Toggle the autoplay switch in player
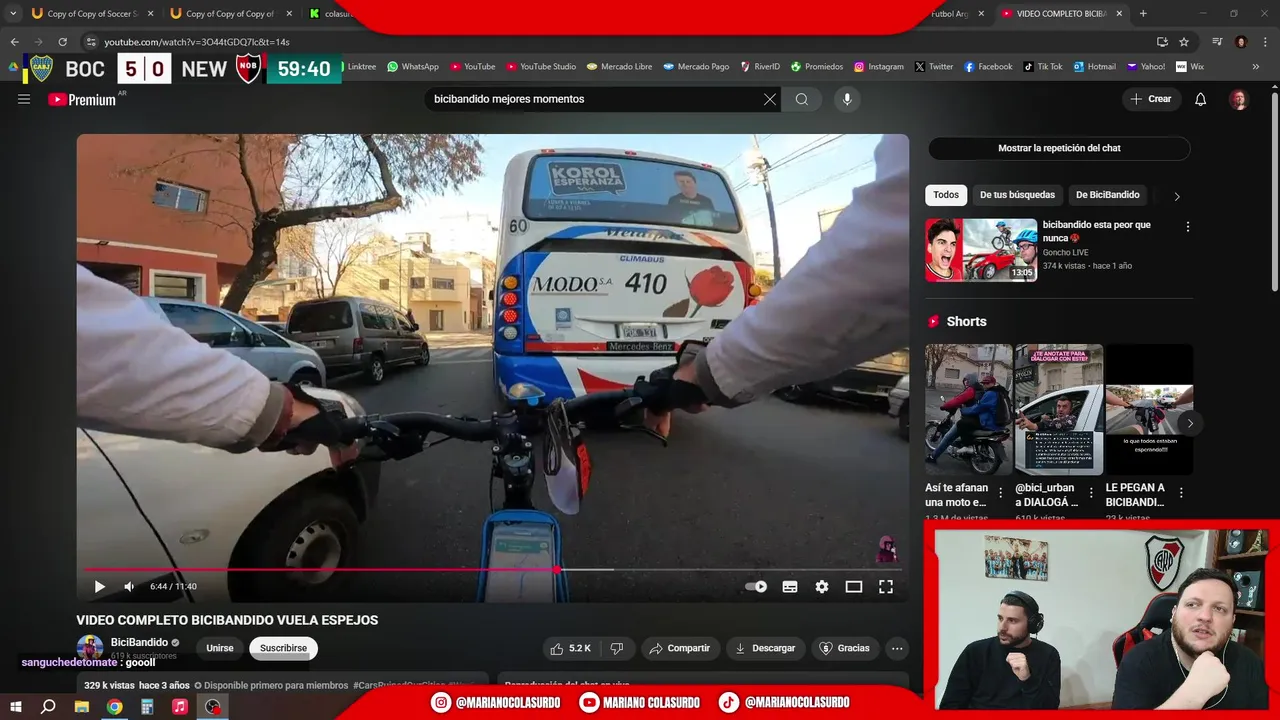 [x=757, y=587]
